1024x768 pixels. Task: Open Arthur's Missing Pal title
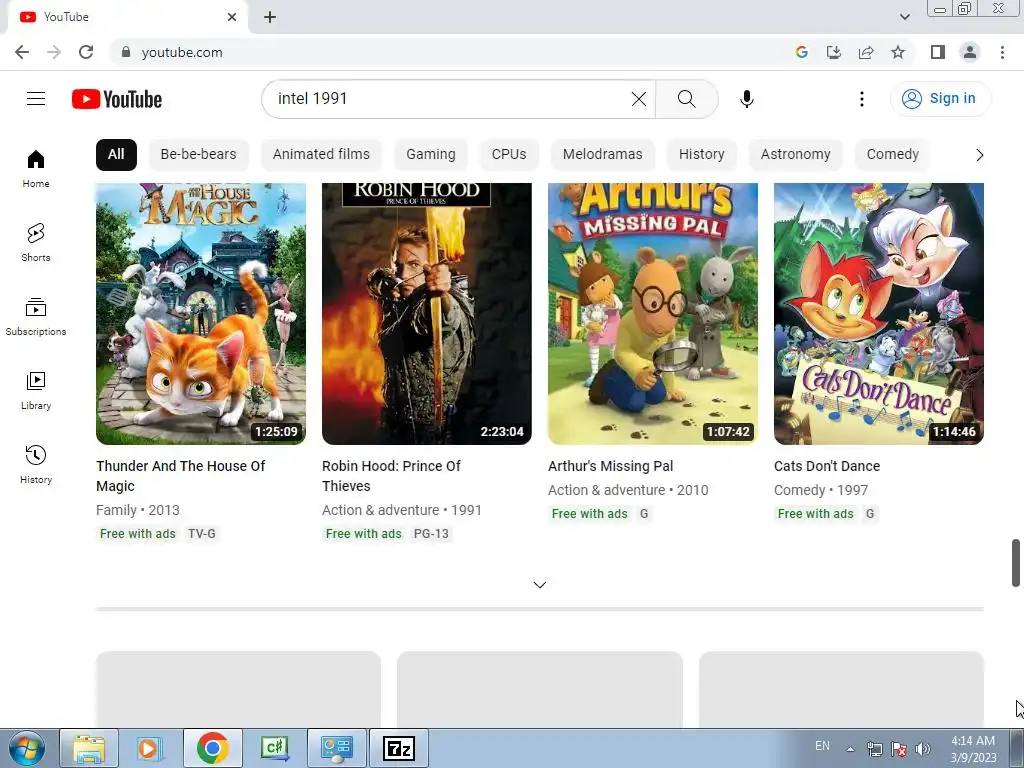(611, 466)
